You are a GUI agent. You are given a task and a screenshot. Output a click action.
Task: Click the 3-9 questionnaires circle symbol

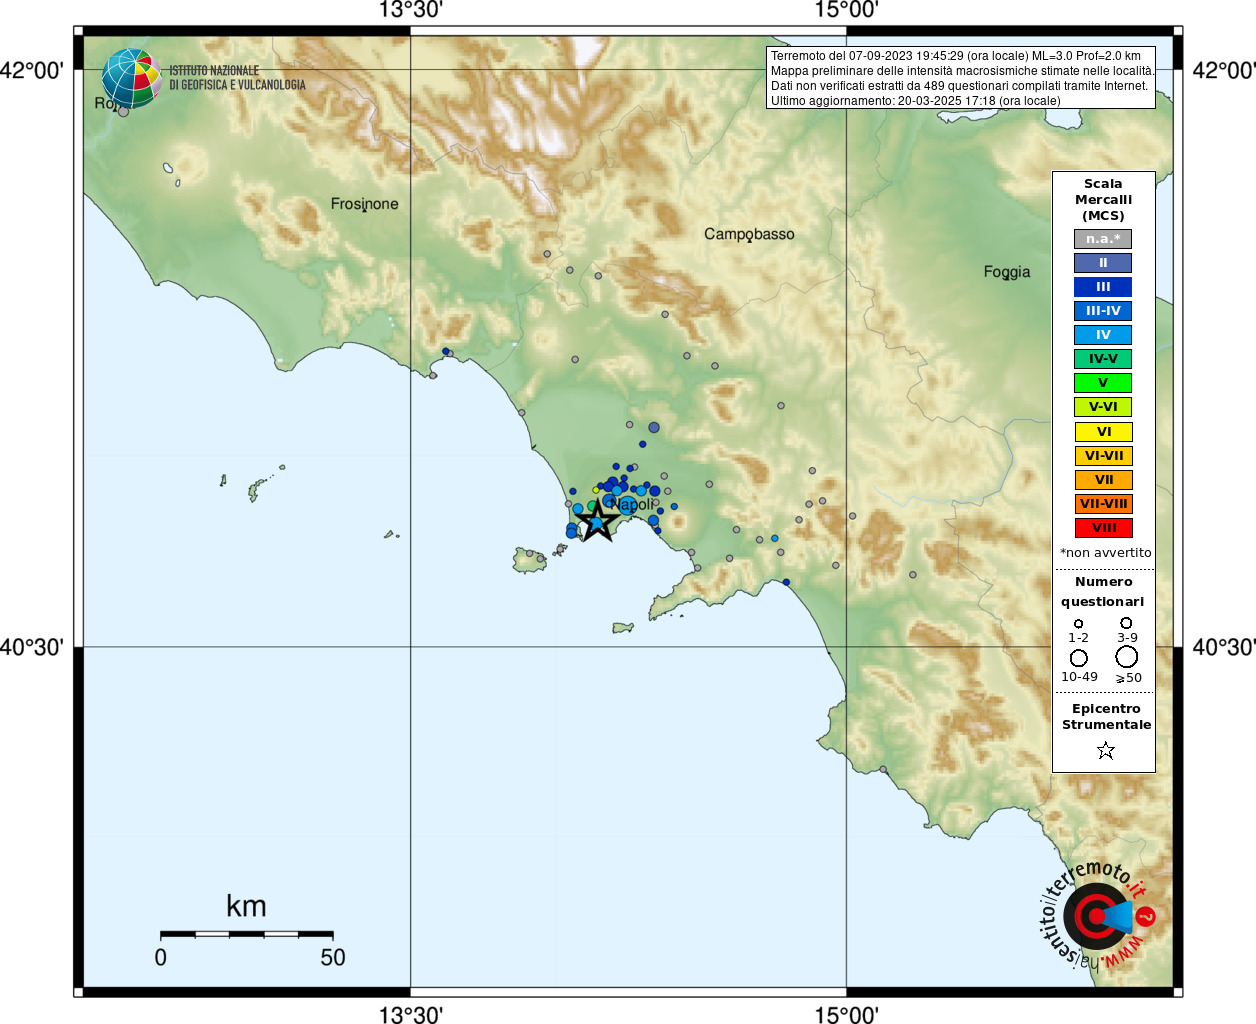(x=1126, y=623)
